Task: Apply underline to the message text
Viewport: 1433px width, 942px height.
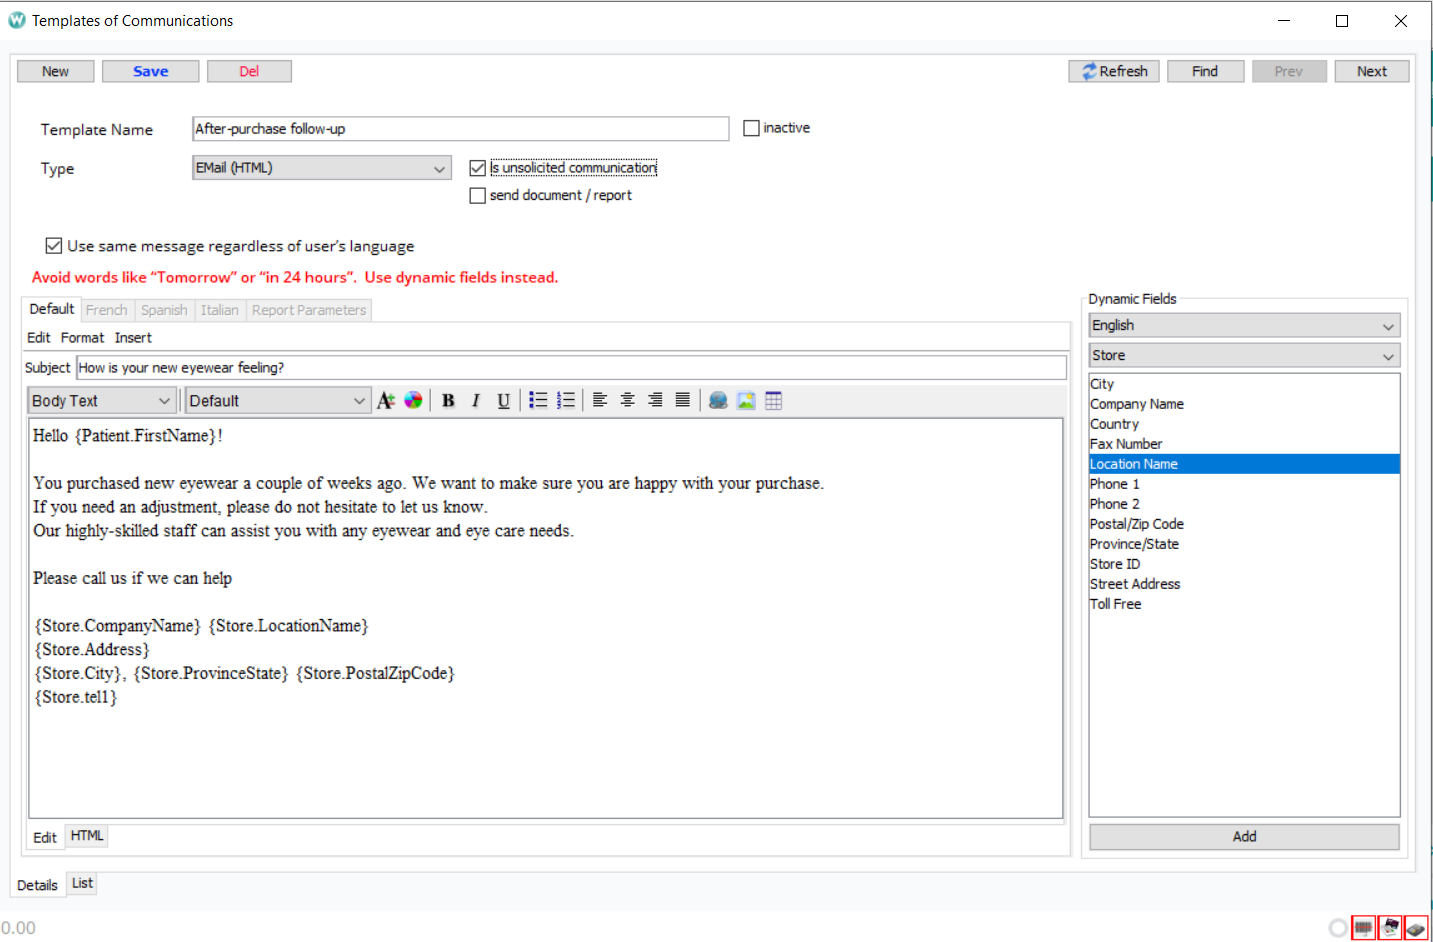Action: click(503, 400)
